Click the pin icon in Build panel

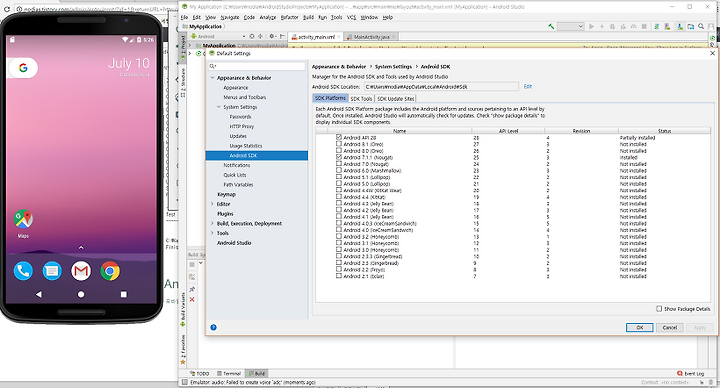click(192, 289)
